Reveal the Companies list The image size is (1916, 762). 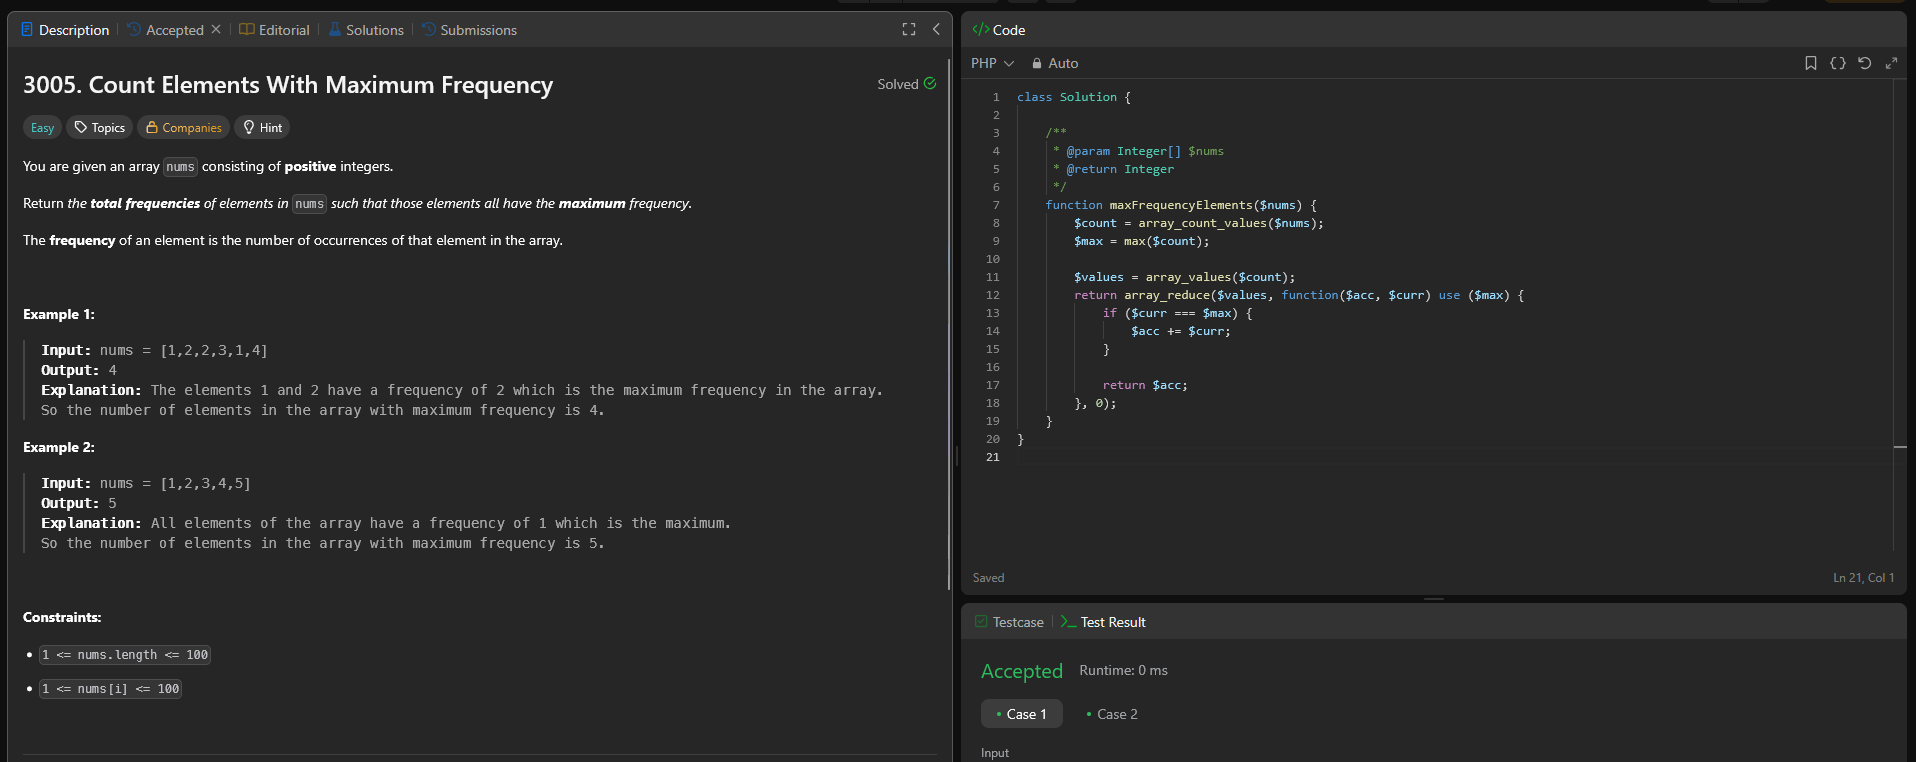pyautogui.click(x=184, y=128)
